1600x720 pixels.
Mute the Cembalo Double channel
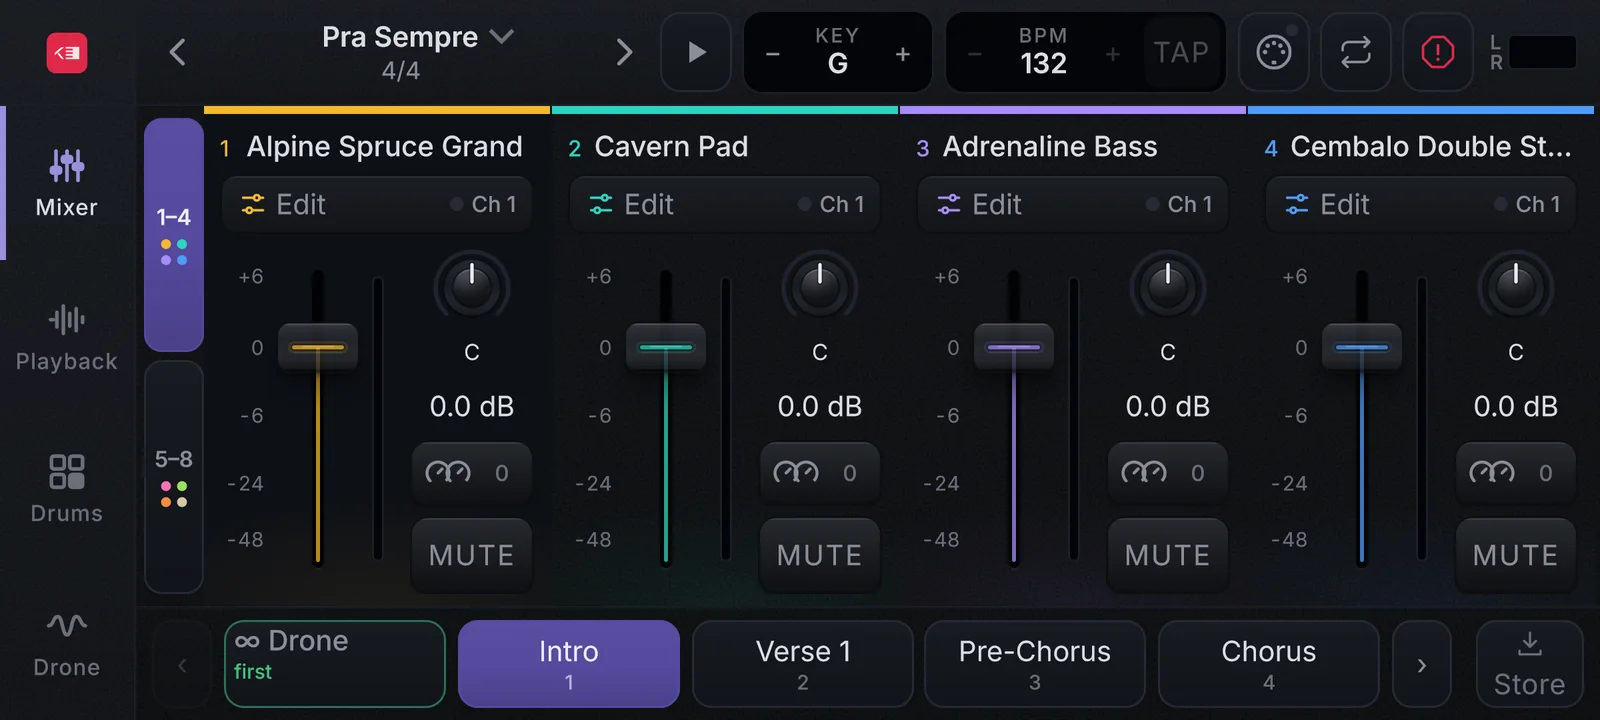[1516, 555]
